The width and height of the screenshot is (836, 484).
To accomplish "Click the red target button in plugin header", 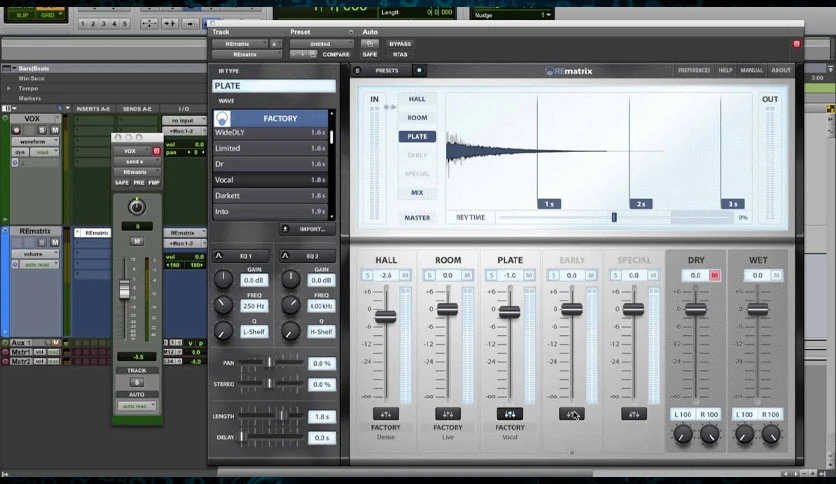I will pyautogui.click(x=797, y=44).
